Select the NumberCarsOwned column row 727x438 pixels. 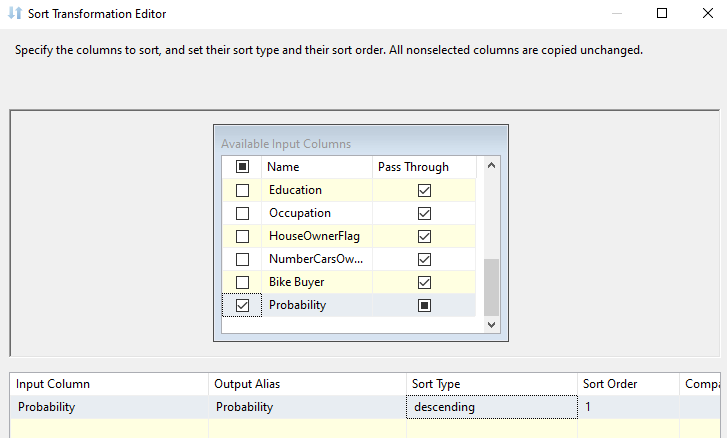coord(315,259)
